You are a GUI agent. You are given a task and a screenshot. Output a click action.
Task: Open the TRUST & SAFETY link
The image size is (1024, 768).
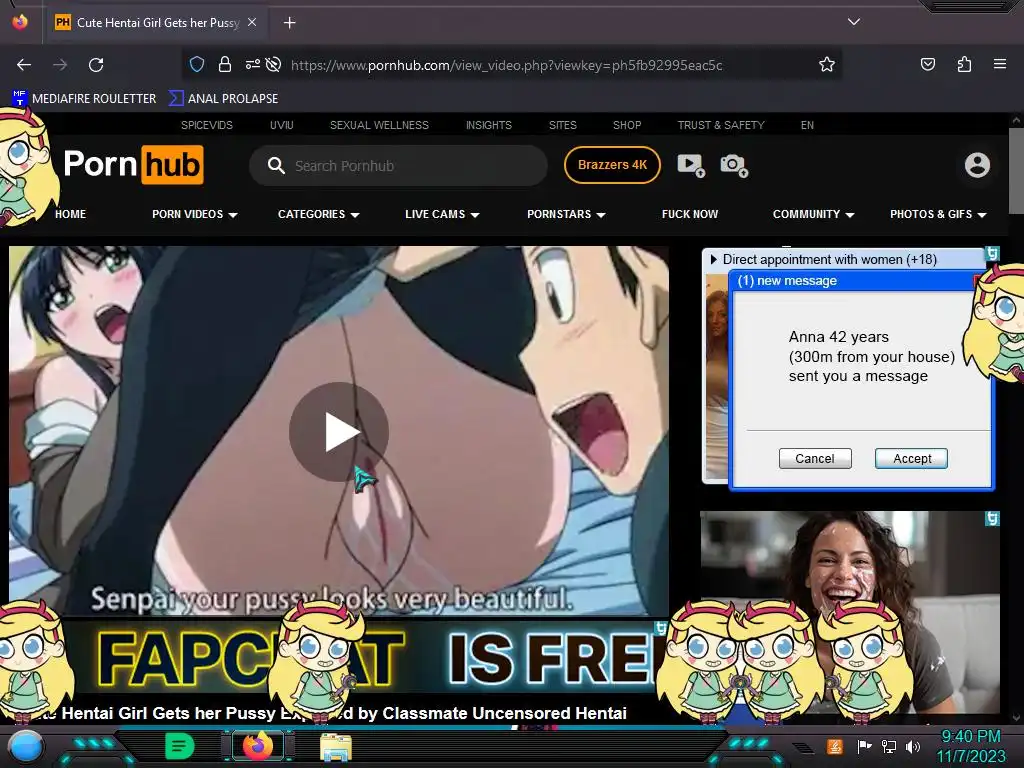(x=721, y=125)
